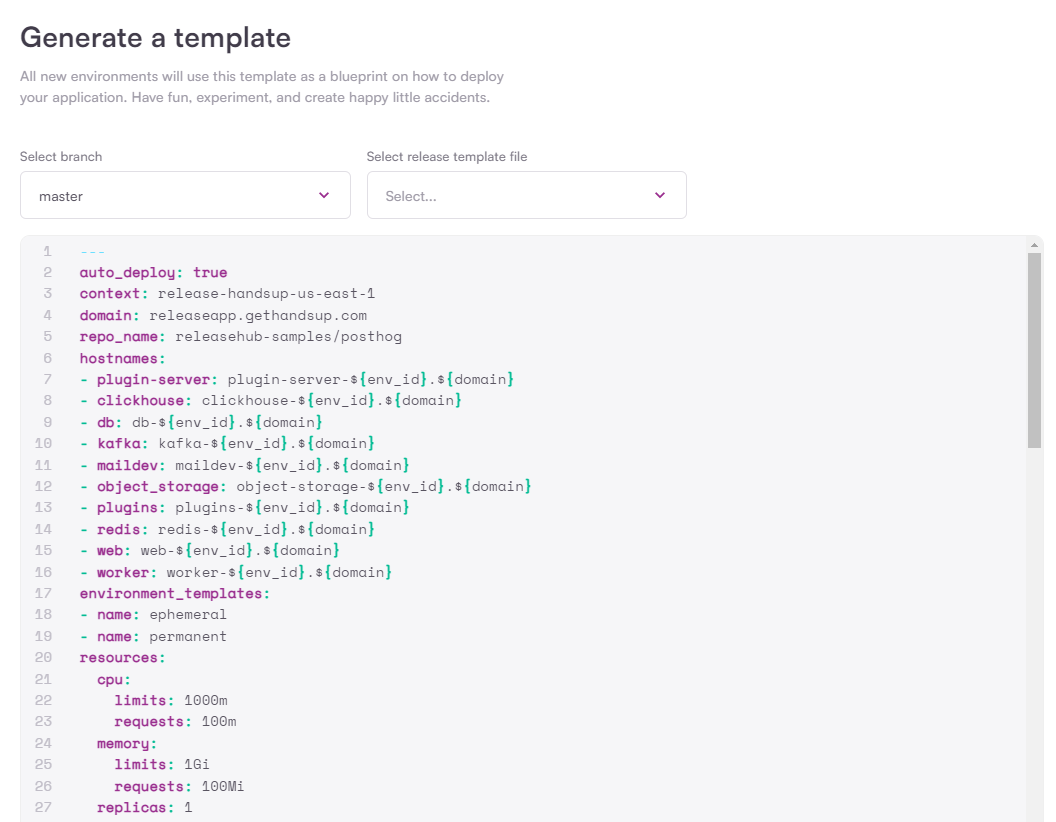
Task: Click the chevron arrow in the branch selector
Action: tap(324, 196)
